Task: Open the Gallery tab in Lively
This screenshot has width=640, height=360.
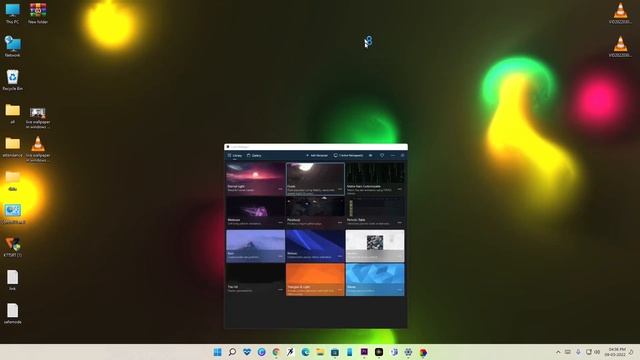Action: [x=254, y=156]
